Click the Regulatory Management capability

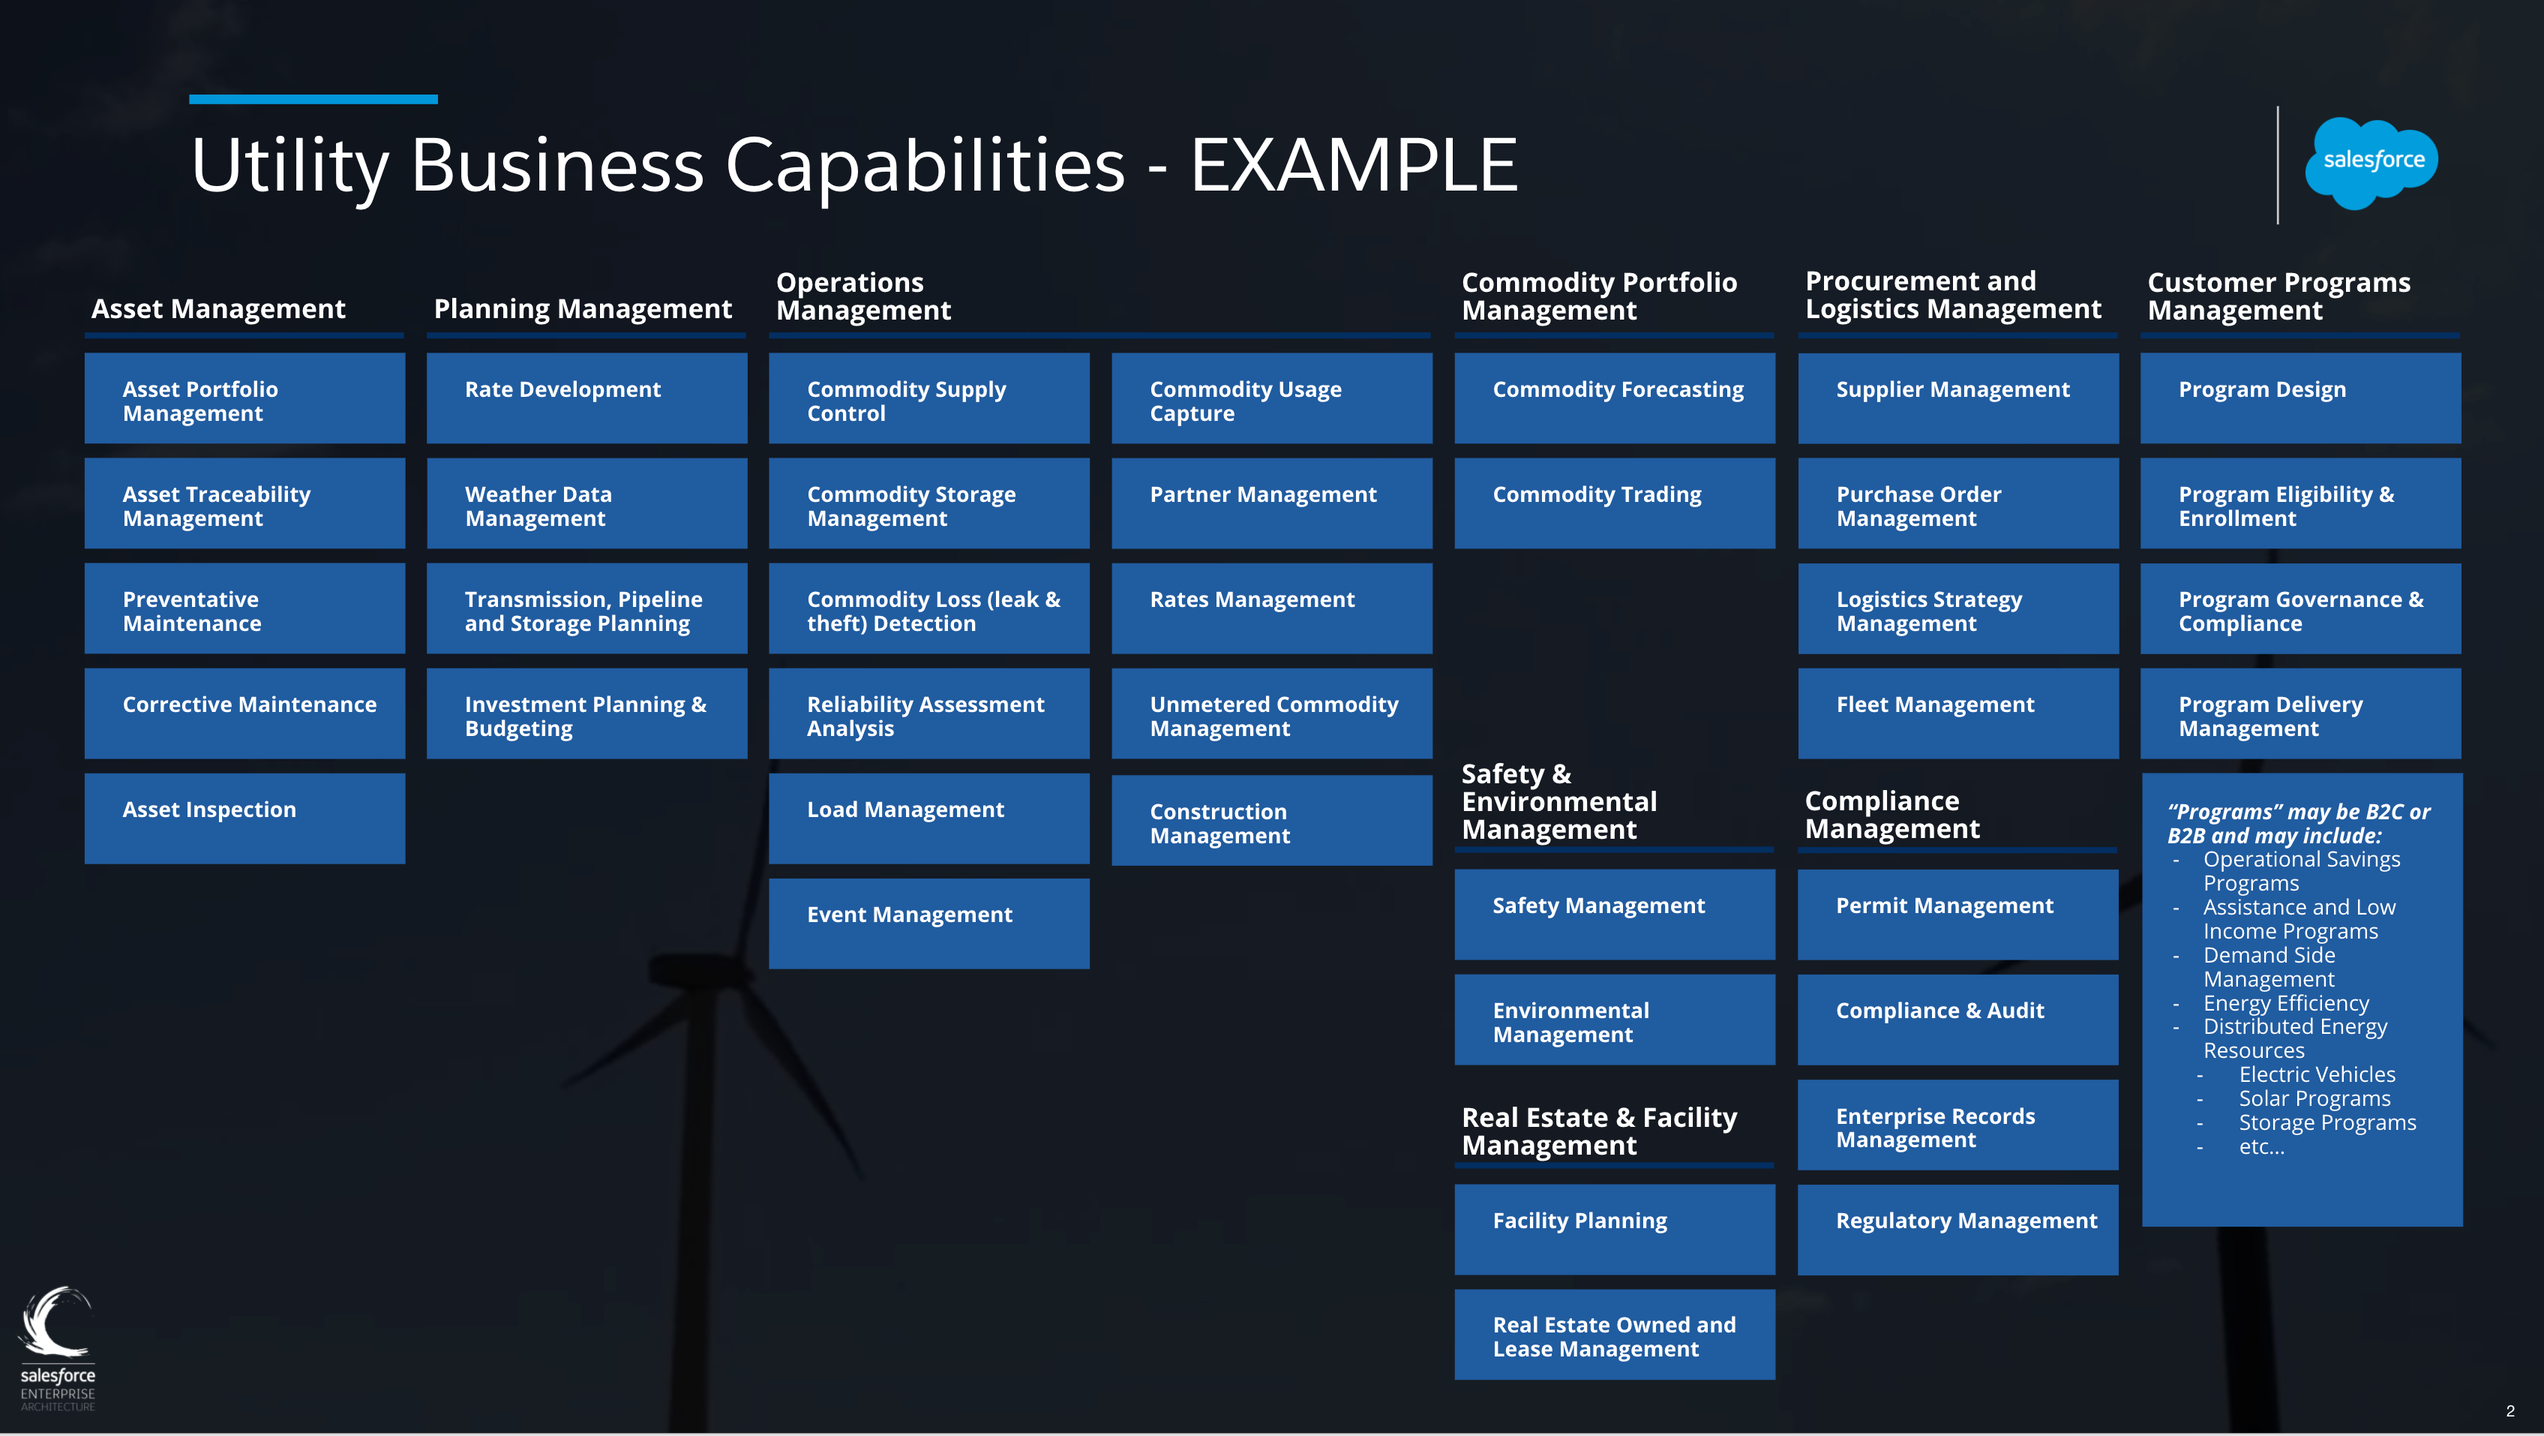coord(1956,1229)
